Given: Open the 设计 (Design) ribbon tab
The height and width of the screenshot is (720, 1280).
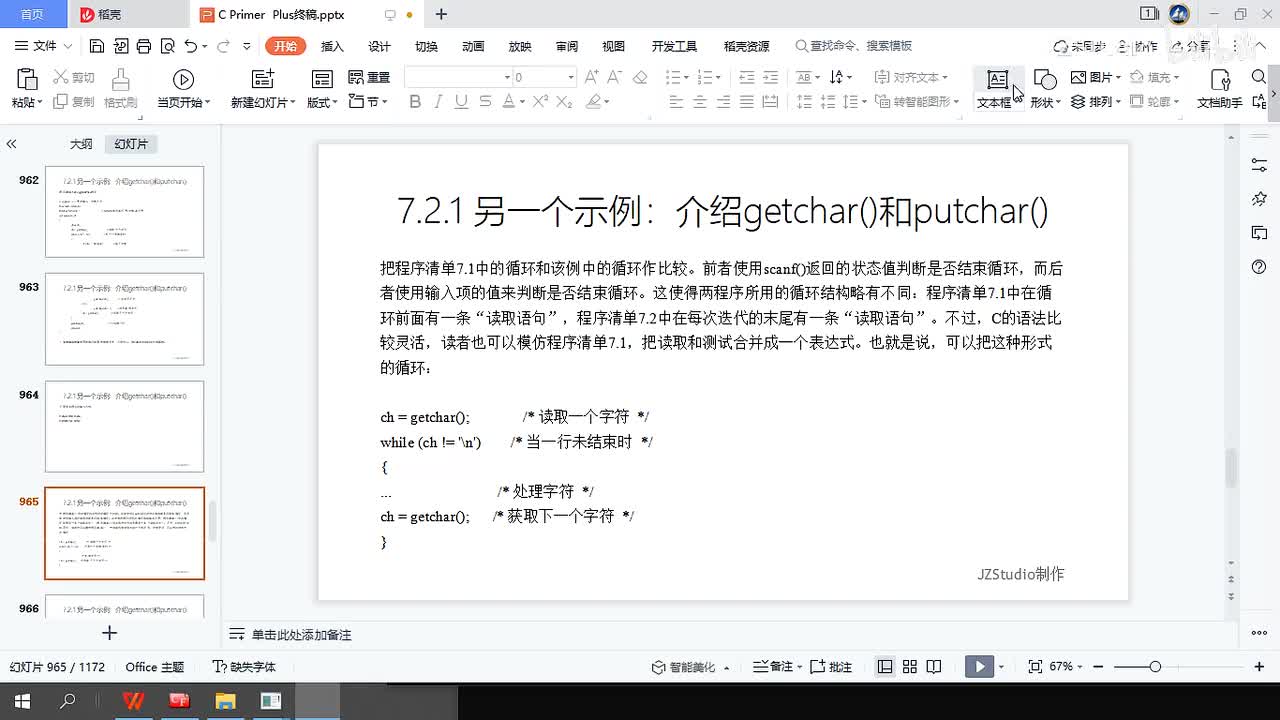Looking at the screenshot, I should click(379, 46).
